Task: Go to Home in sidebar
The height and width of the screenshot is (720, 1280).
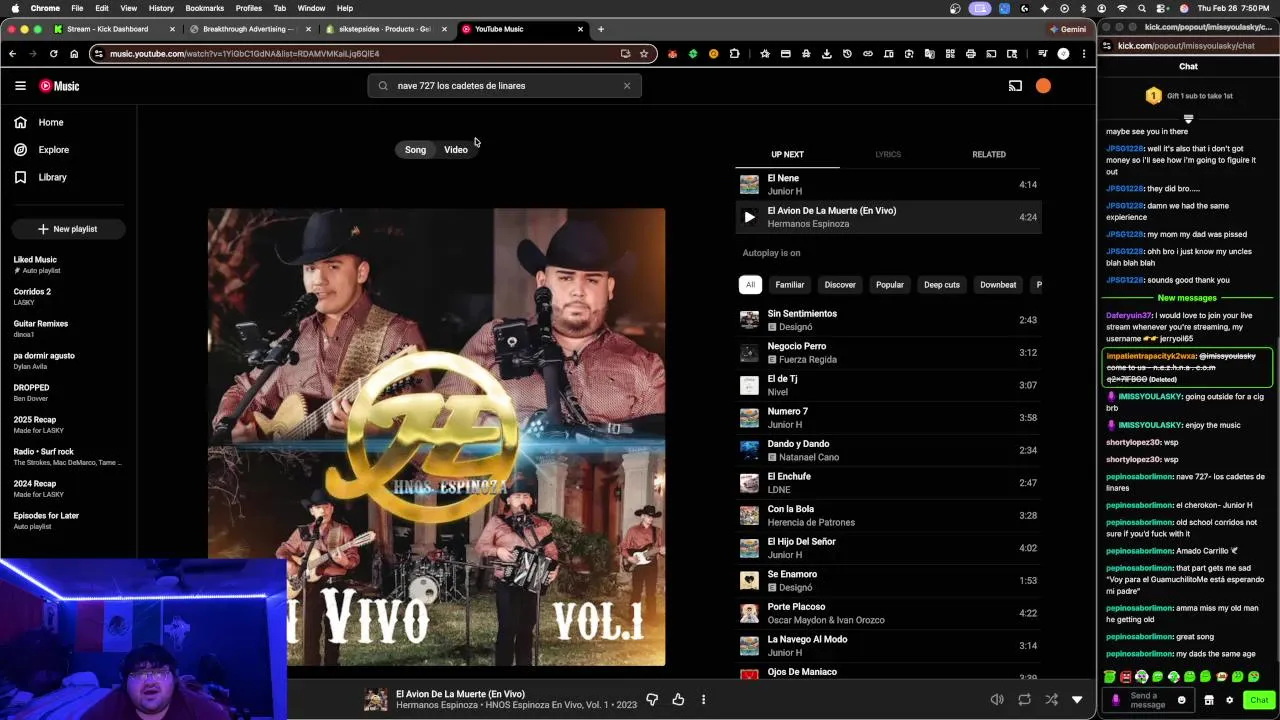Action: [x=51, y=122]
